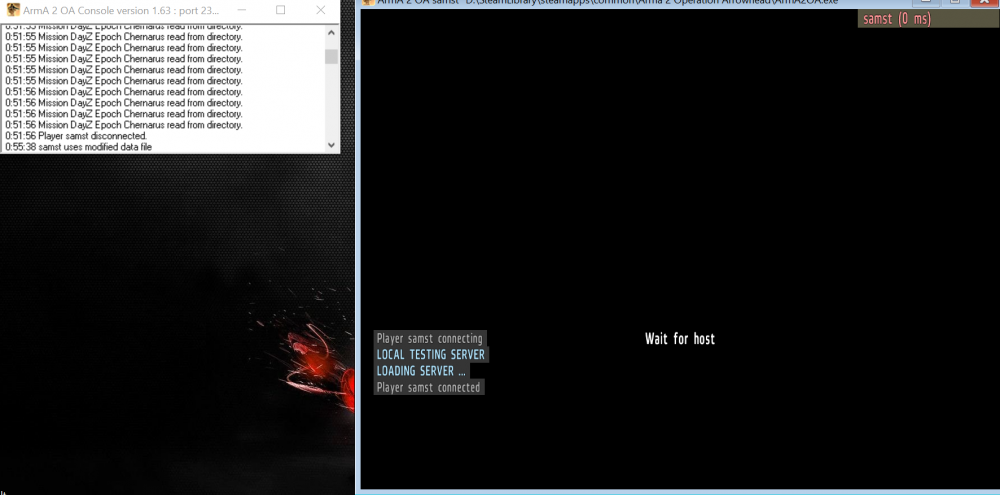Screen dimensions: 1000x495
Task: Minimize the ArmA 2 OA Console window
Action: click(x=240, y=10)
